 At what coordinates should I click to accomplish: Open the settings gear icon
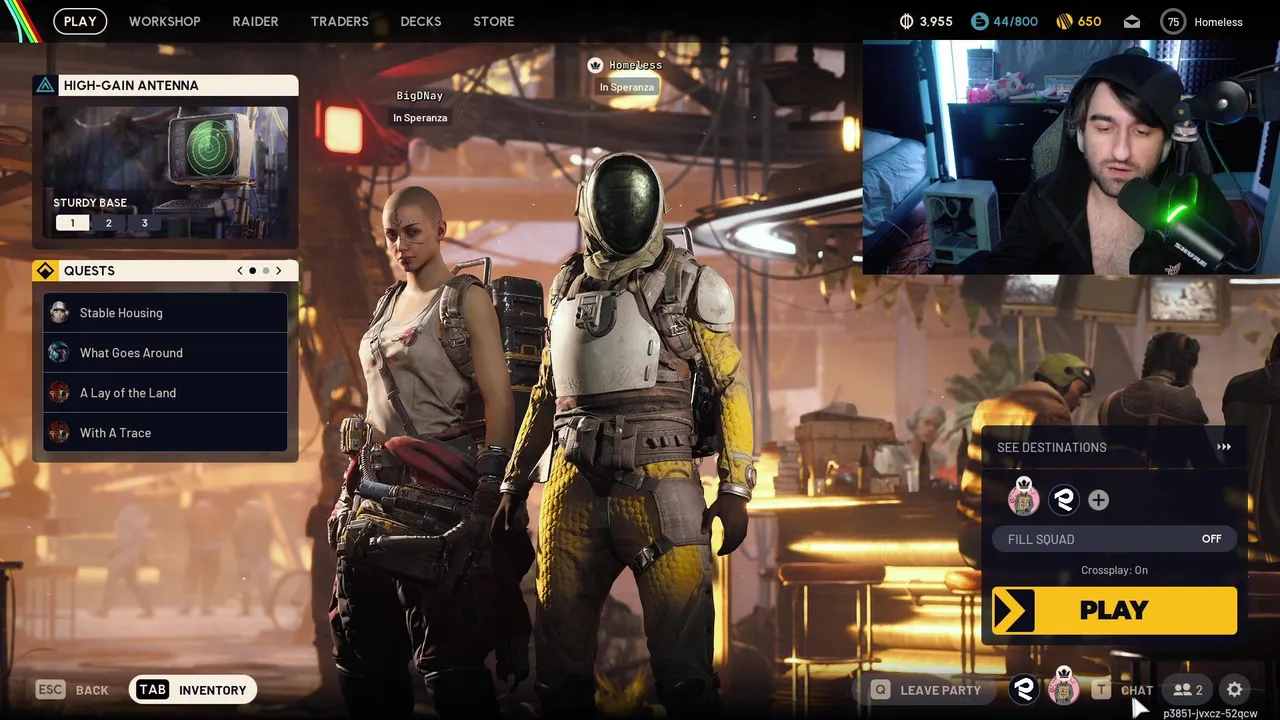click(x=1234, y=690)
